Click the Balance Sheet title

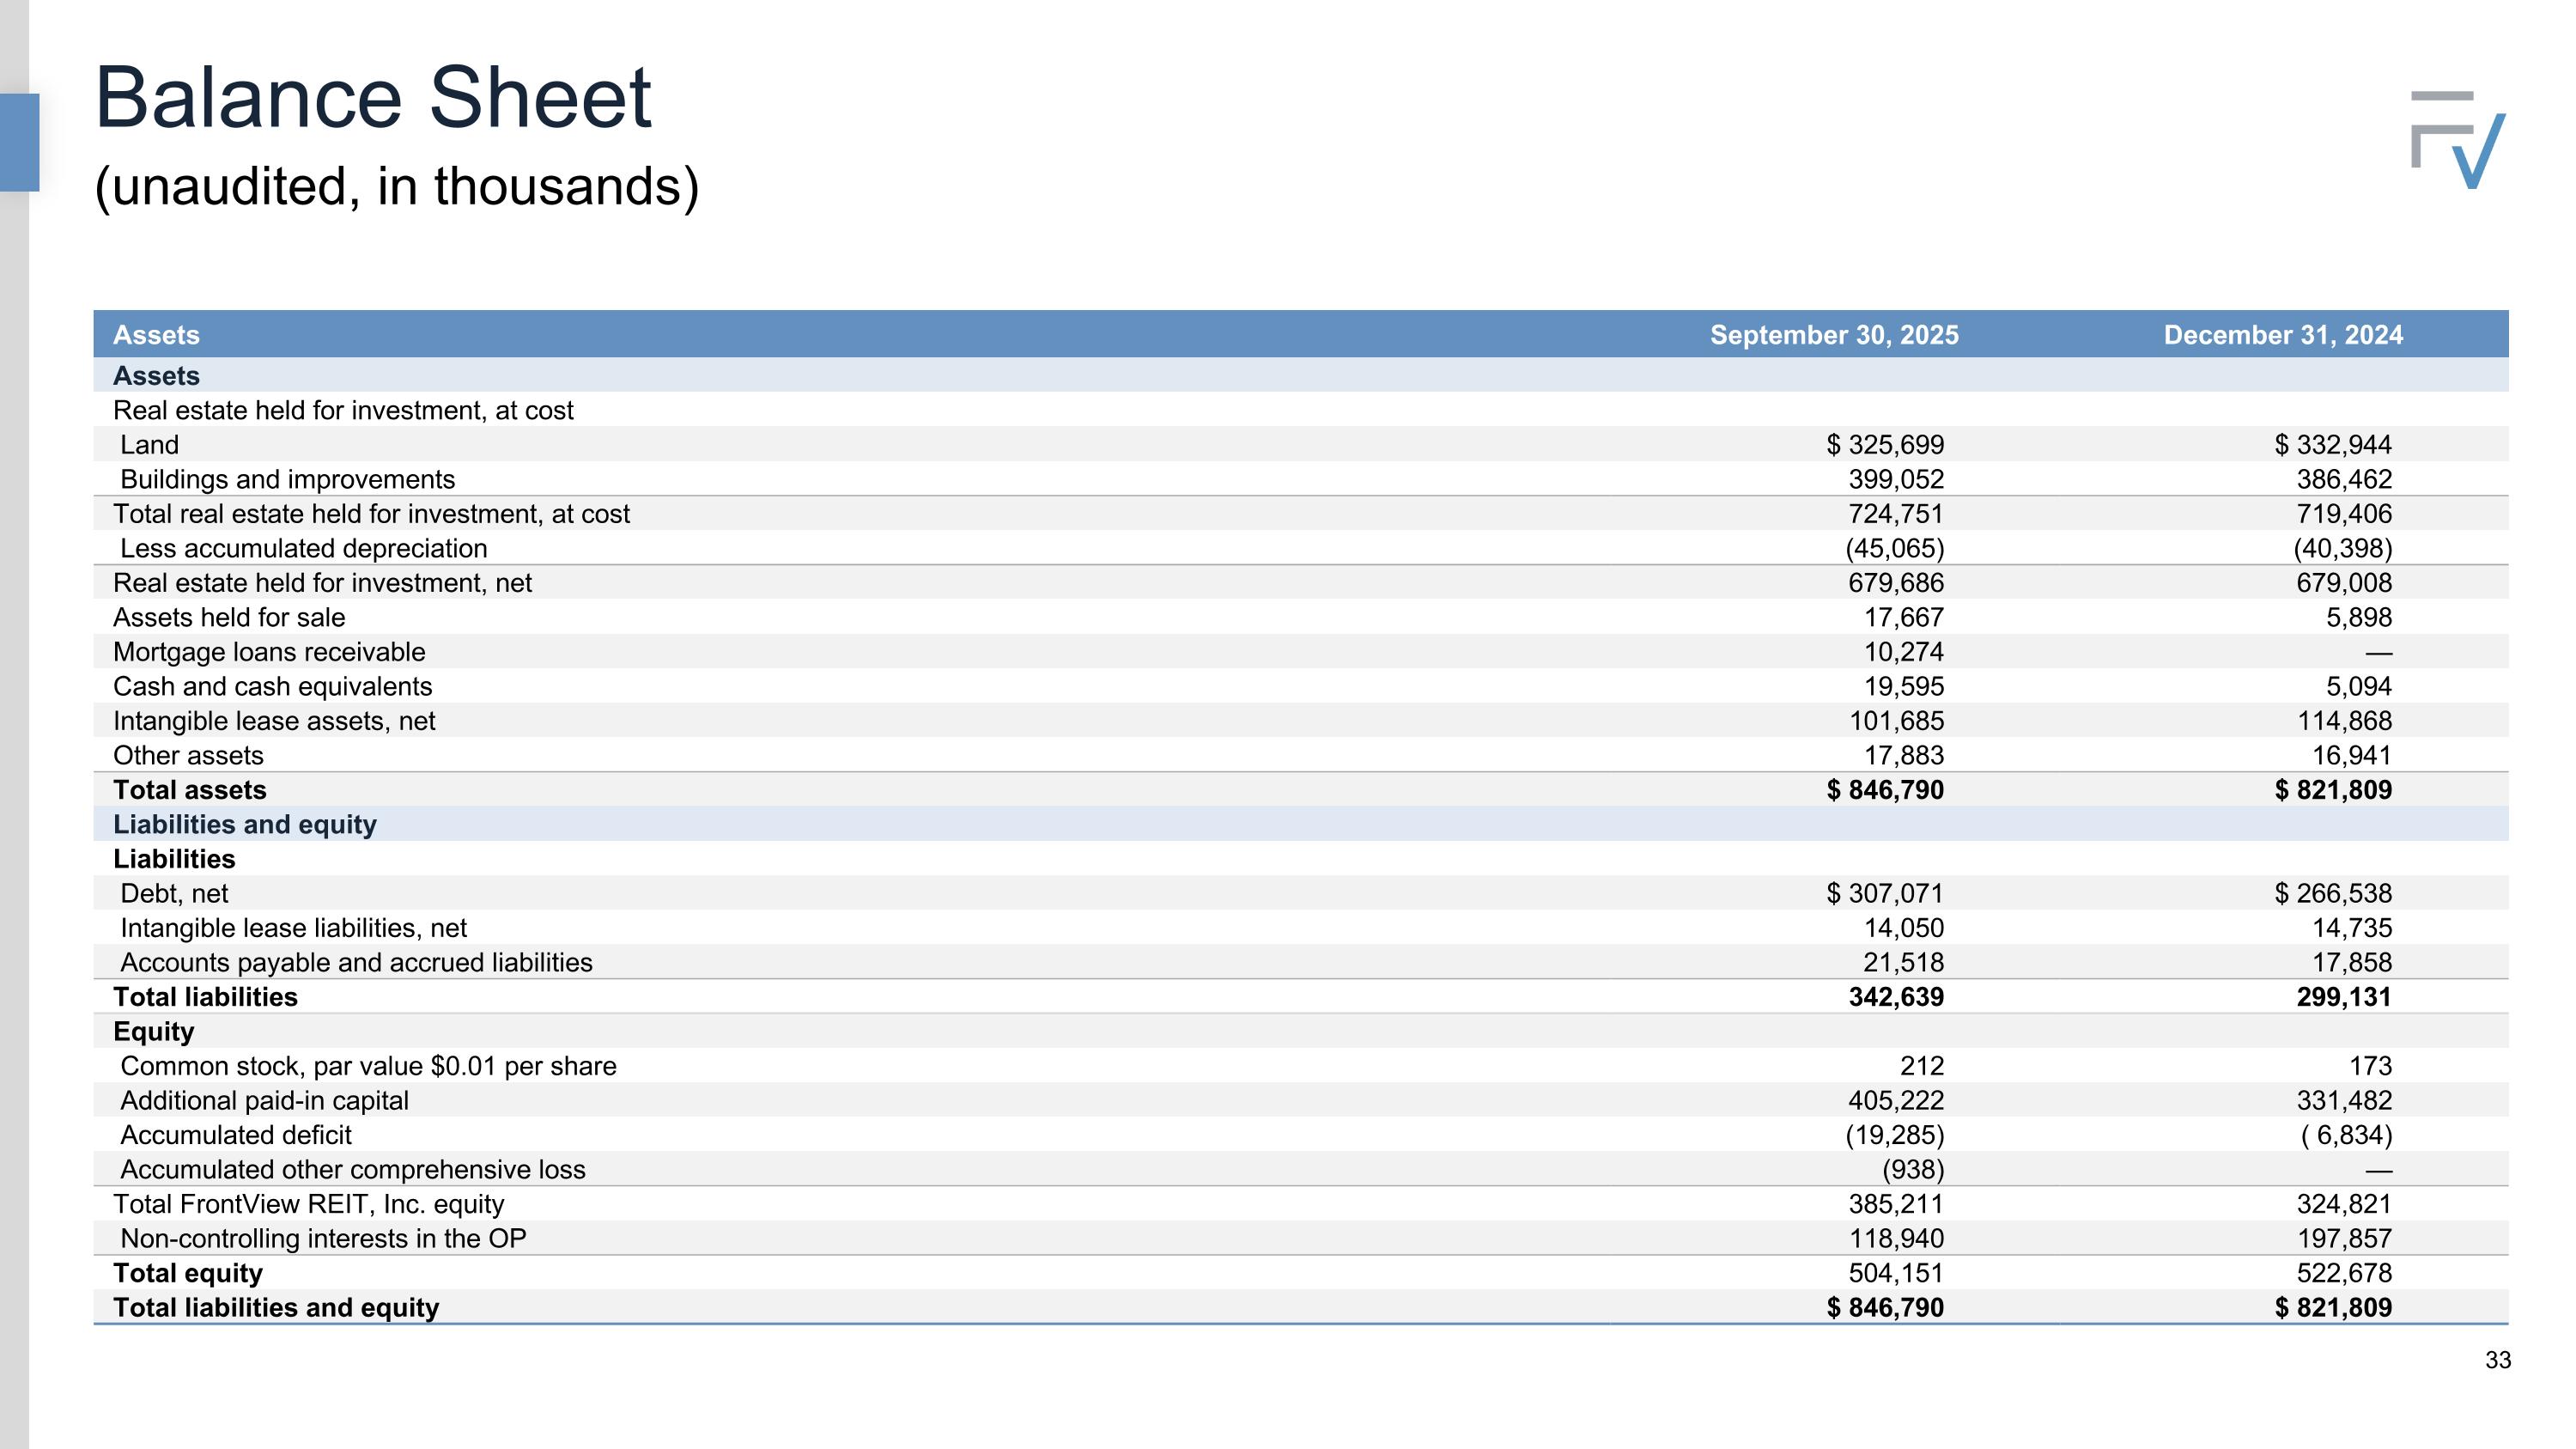(x=372, y=98)
